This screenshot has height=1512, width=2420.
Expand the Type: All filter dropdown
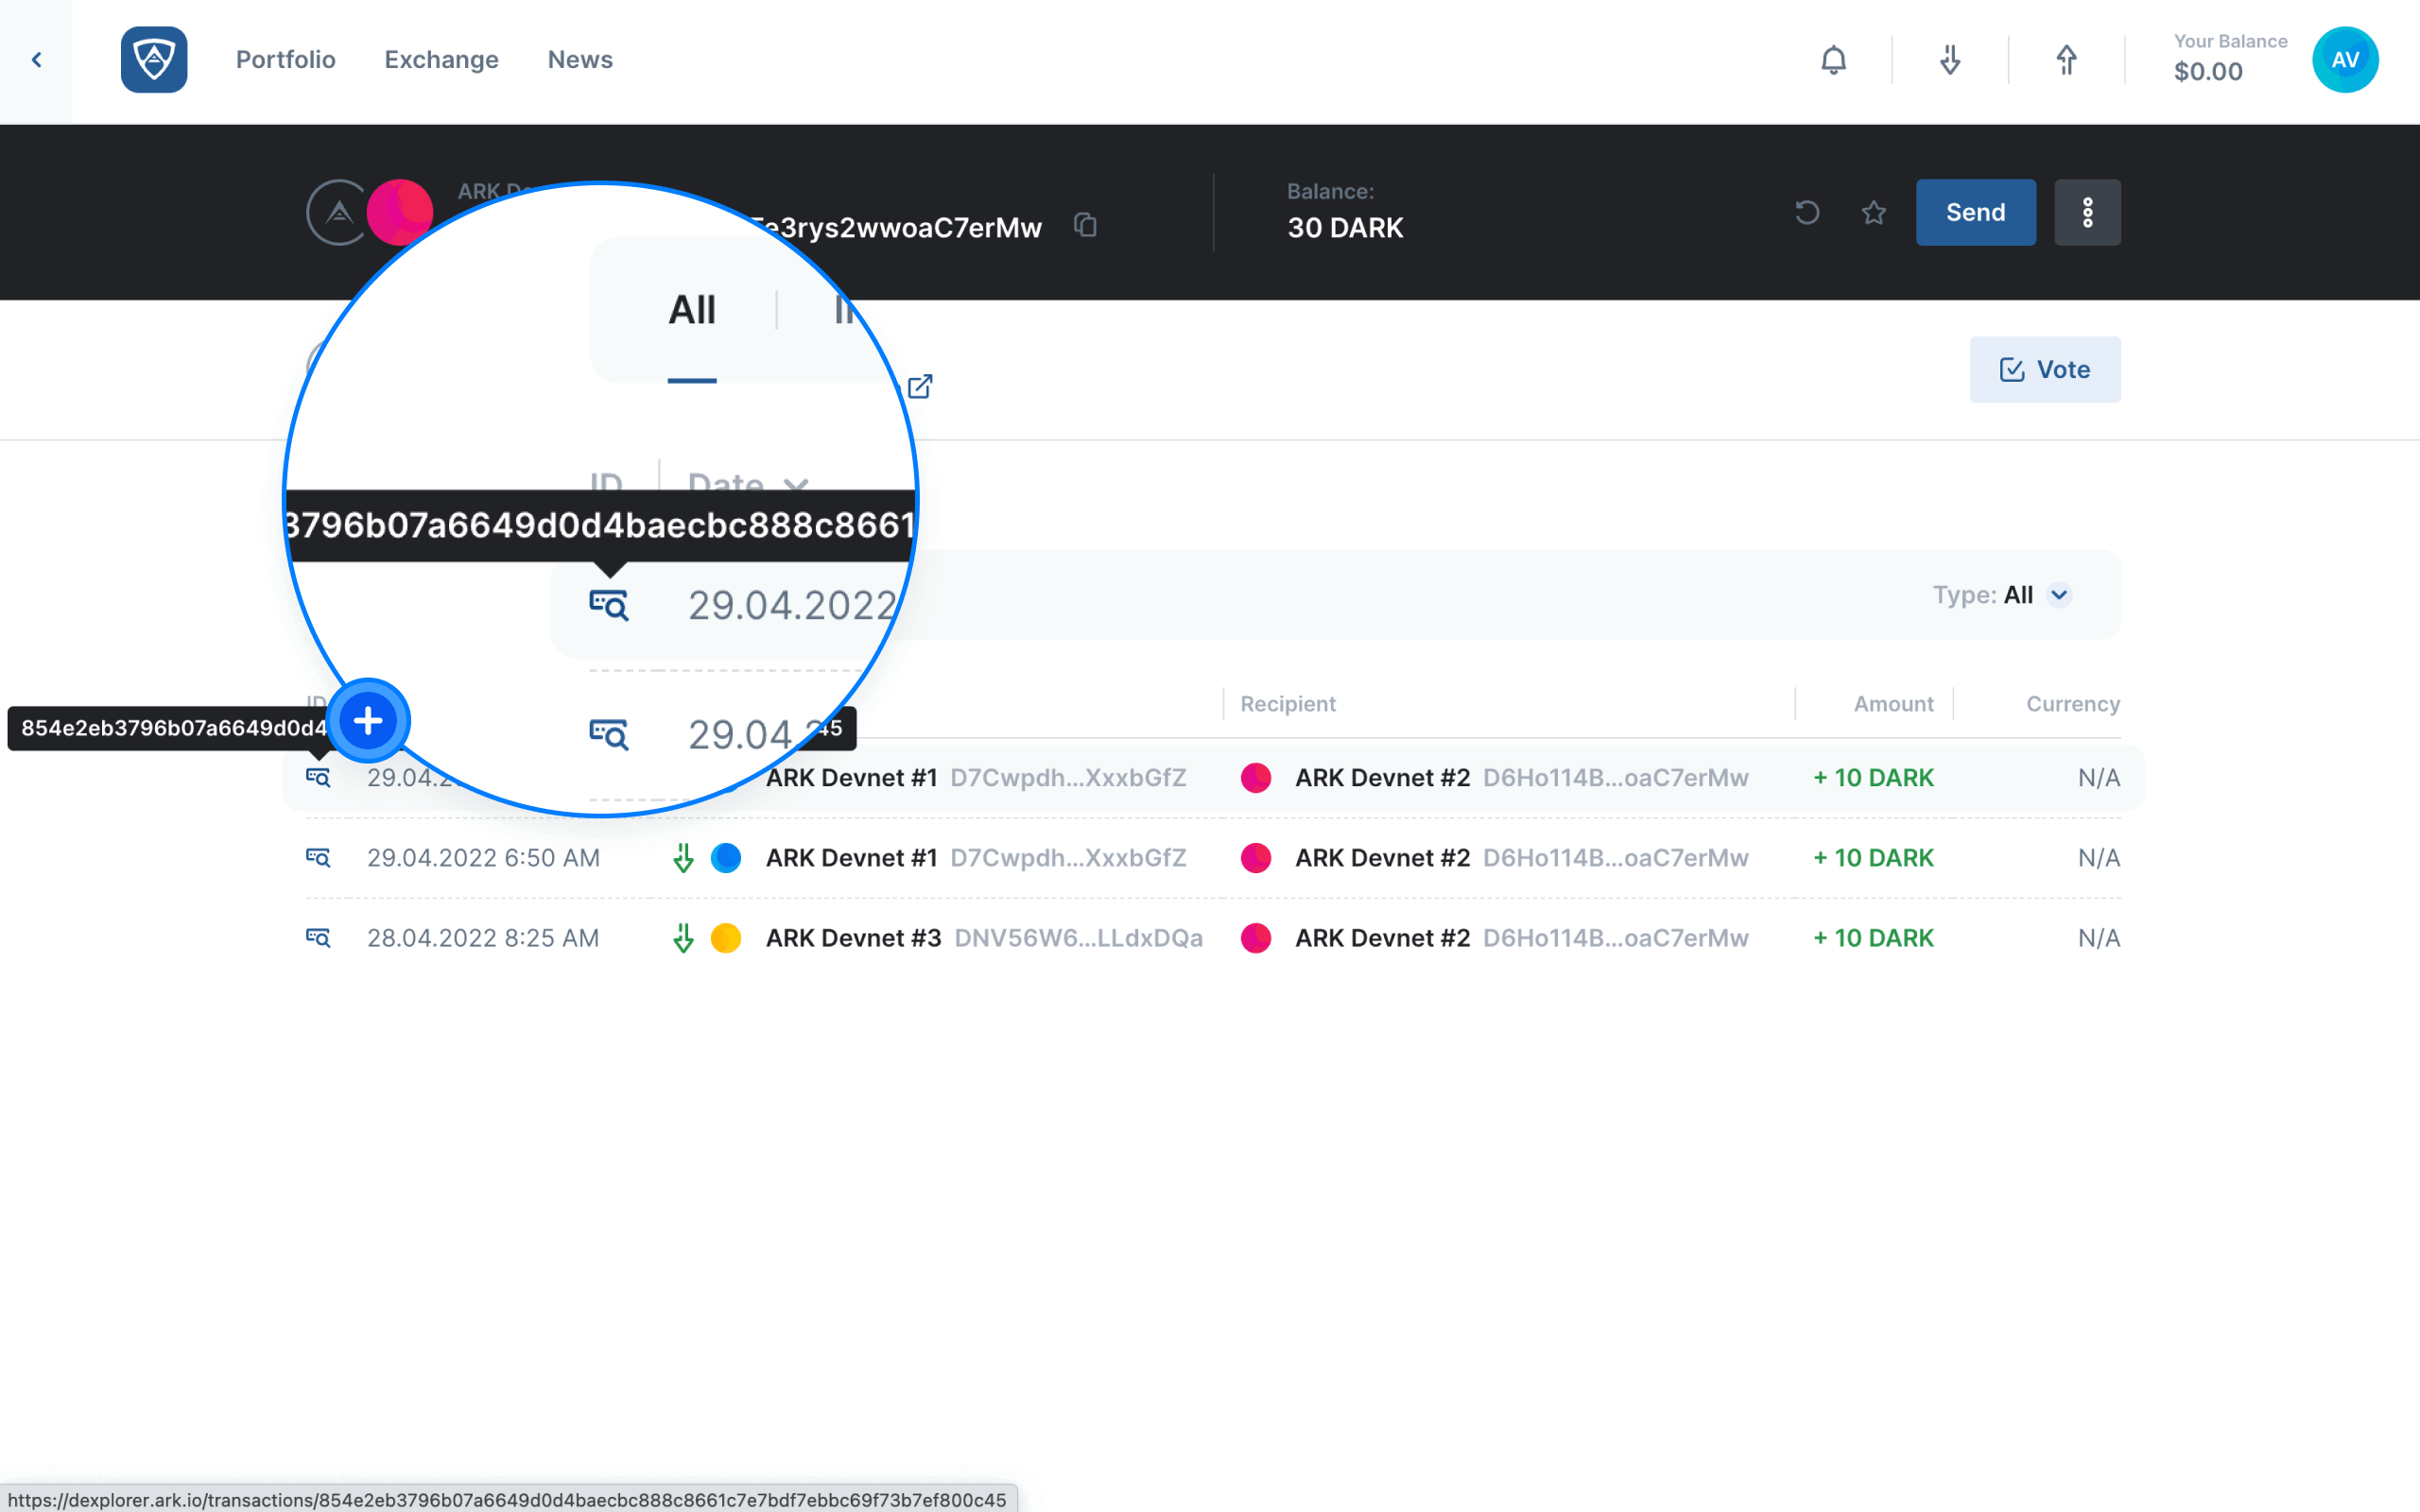click(2002, 595)
